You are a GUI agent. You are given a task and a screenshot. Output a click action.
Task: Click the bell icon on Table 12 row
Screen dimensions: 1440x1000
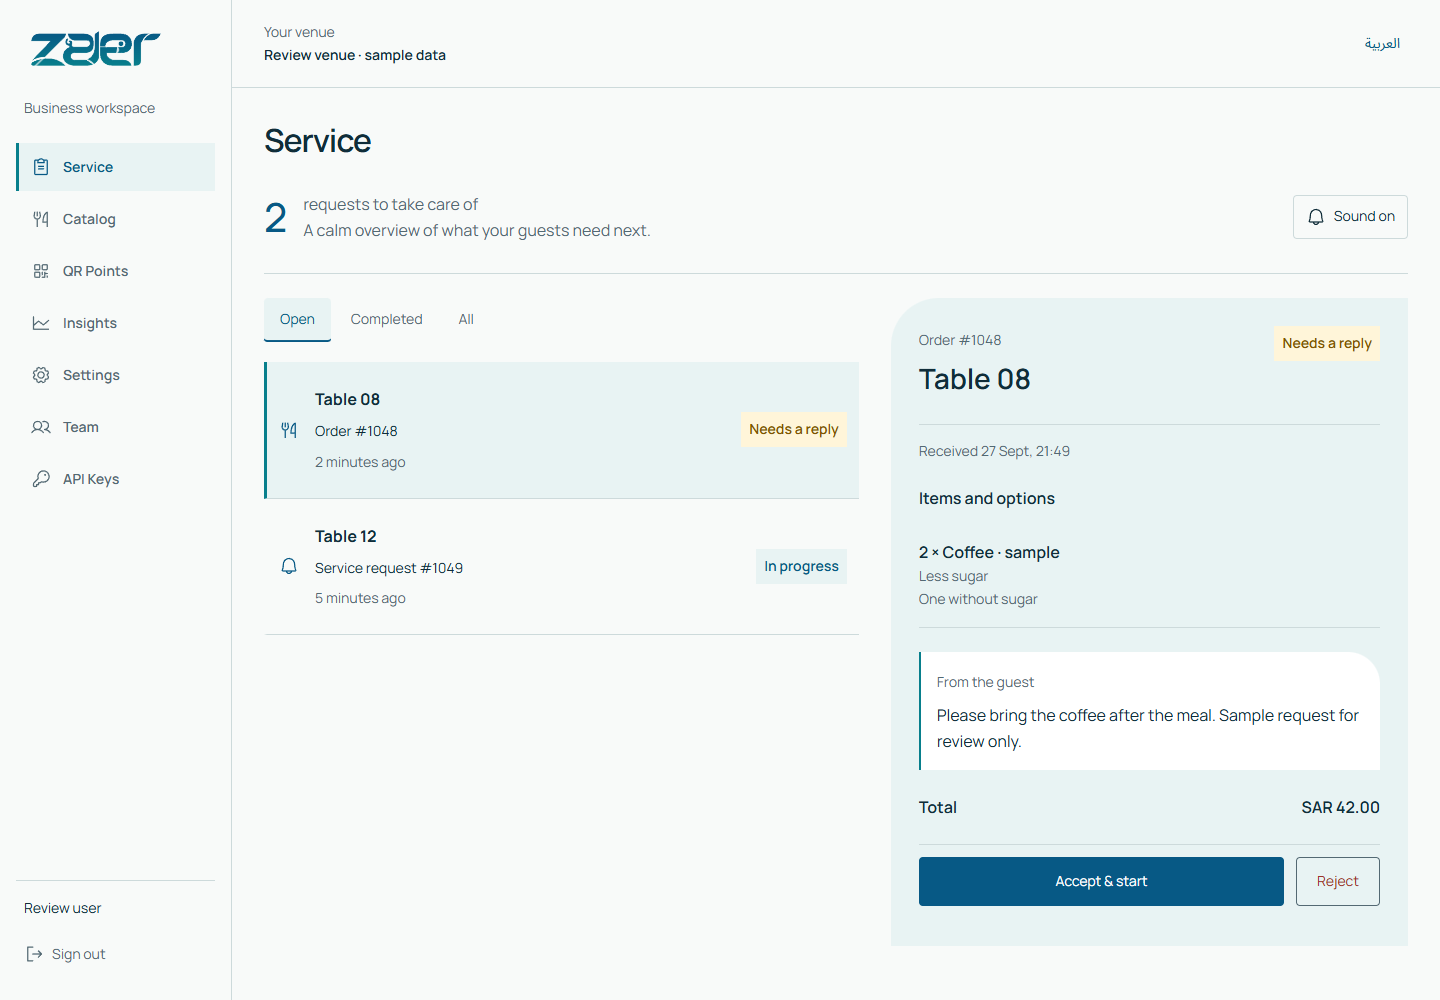tap(289, 566)
